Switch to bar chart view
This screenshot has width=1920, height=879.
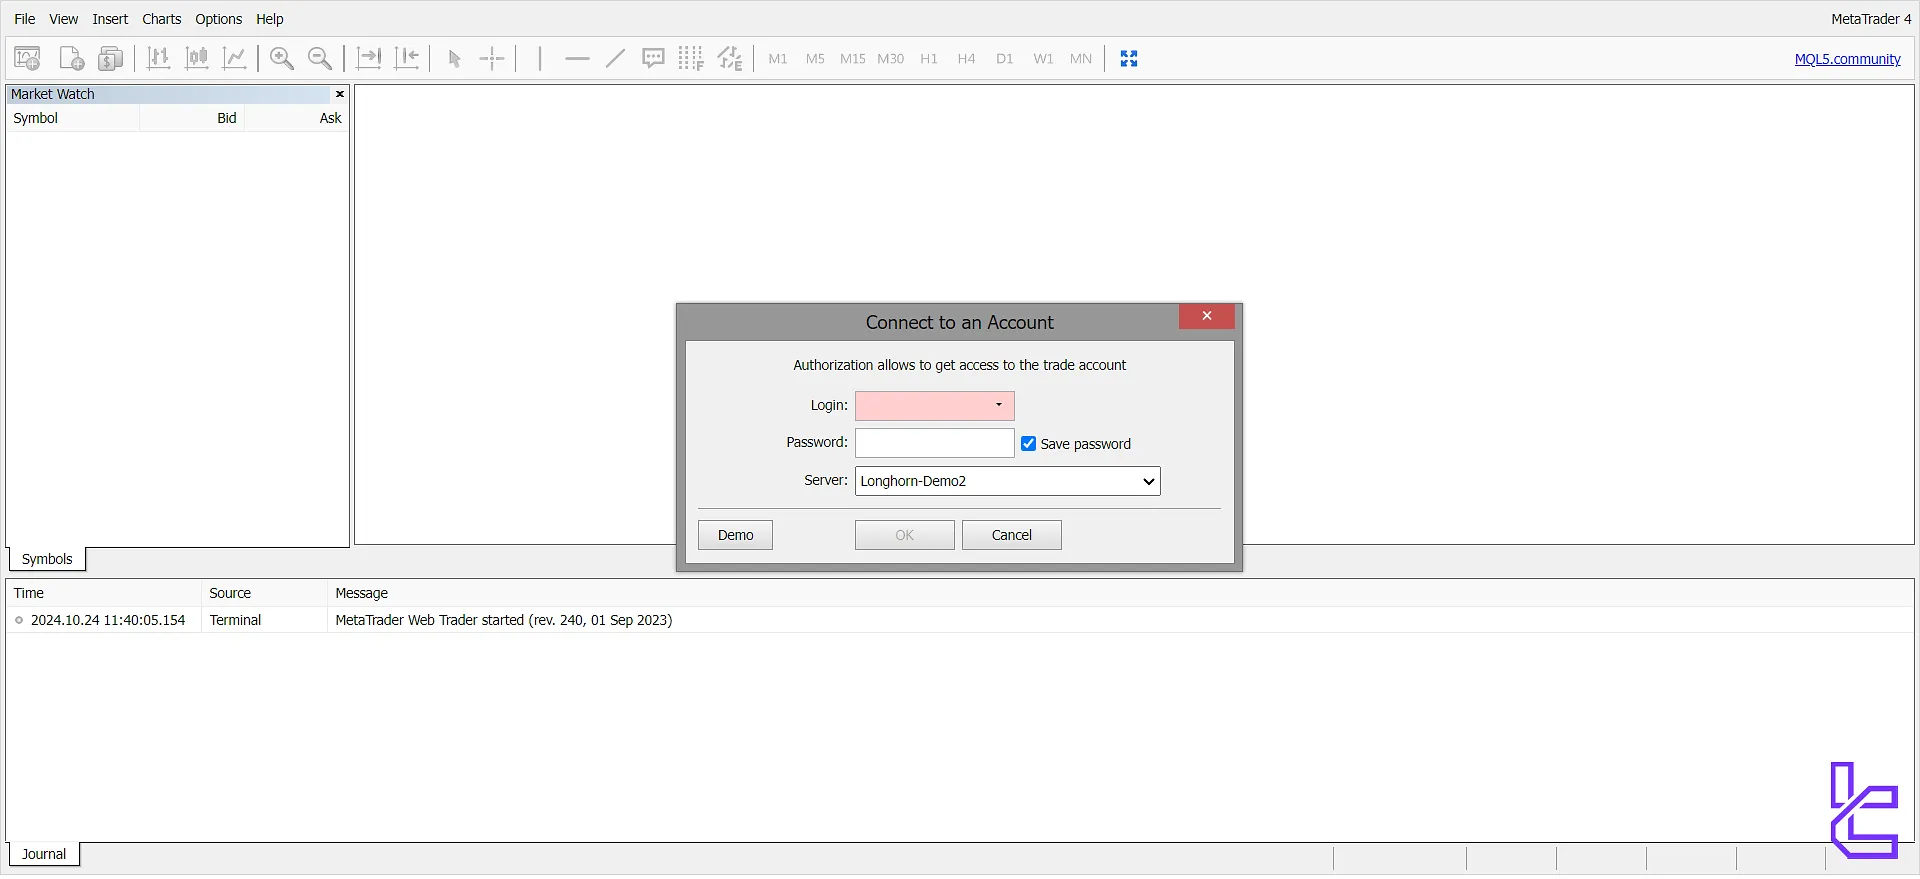(158, 59)
